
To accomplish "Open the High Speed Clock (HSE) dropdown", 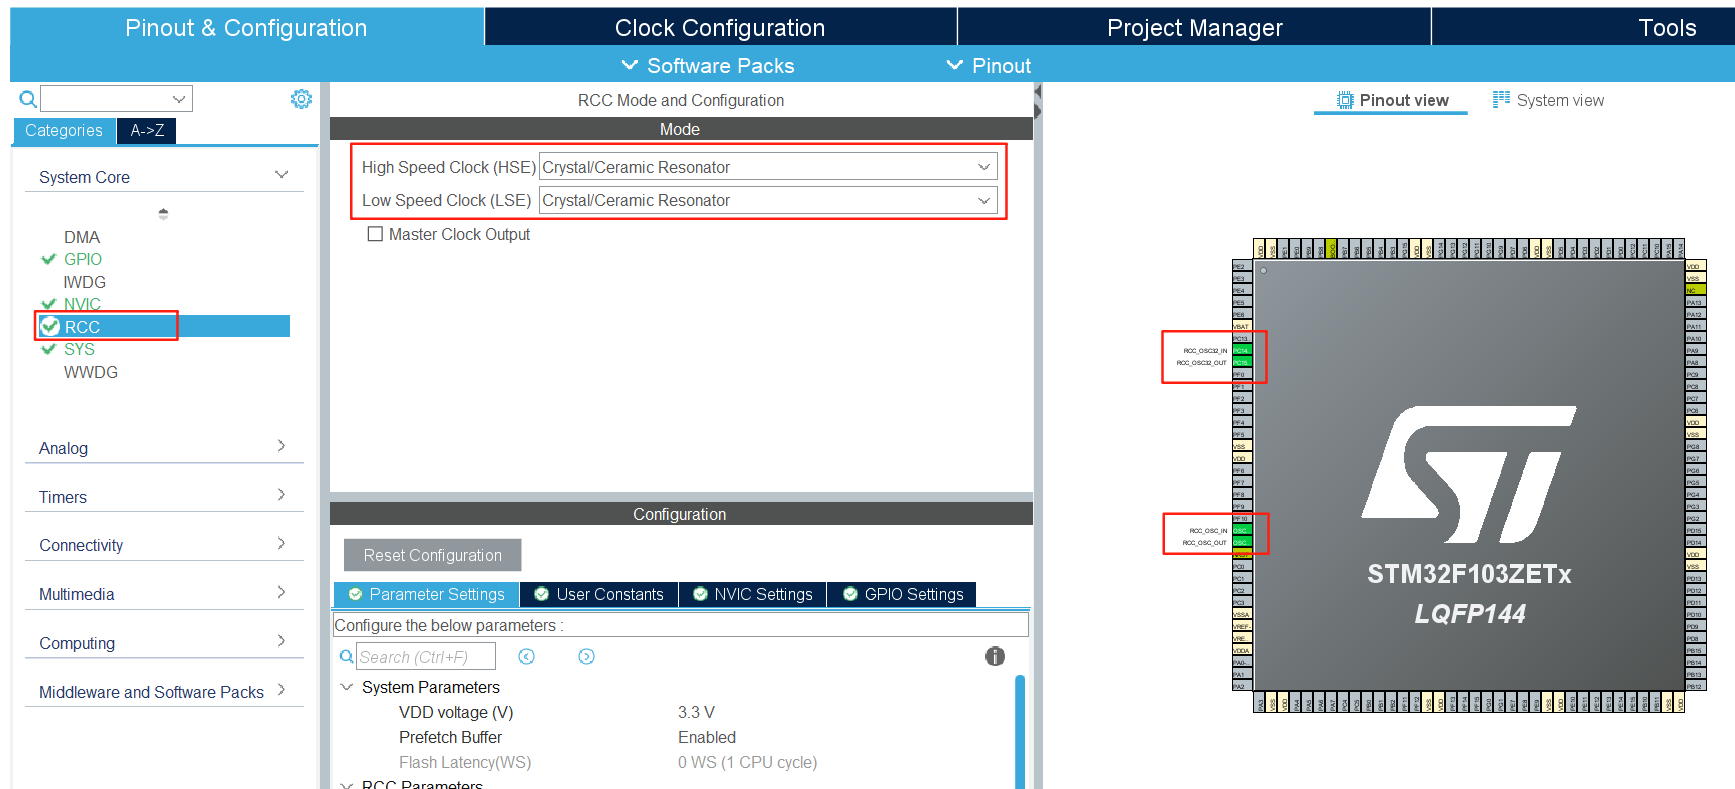I will tap(768, 167).
